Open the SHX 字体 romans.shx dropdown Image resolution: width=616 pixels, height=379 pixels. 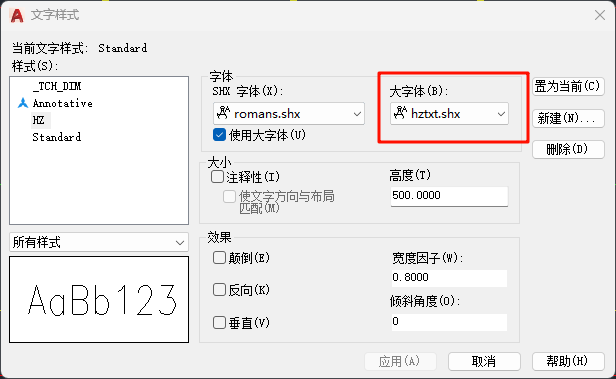point(289,114)
